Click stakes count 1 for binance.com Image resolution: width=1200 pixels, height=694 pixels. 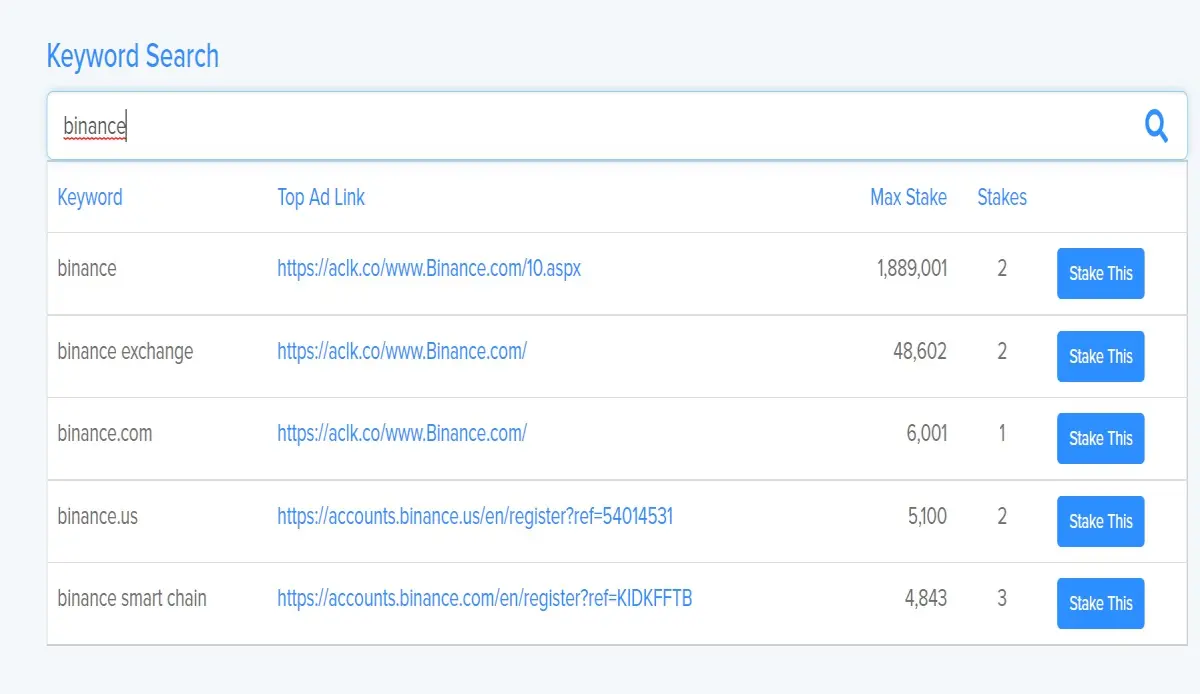pos(1002,433)
